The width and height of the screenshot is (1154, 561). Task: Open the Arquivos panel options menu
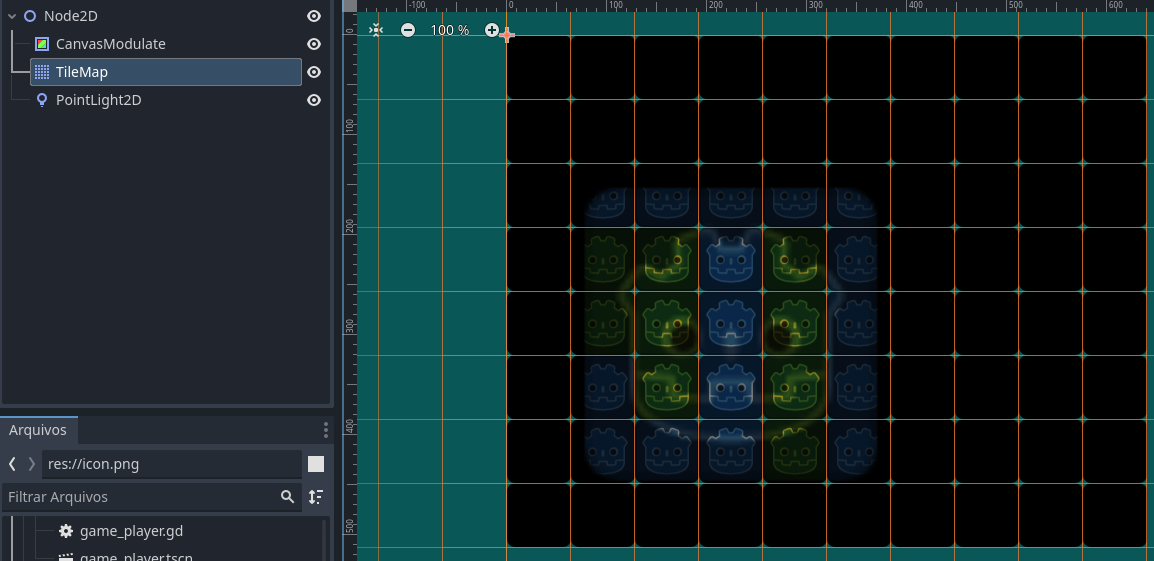(x=326, y=430)
